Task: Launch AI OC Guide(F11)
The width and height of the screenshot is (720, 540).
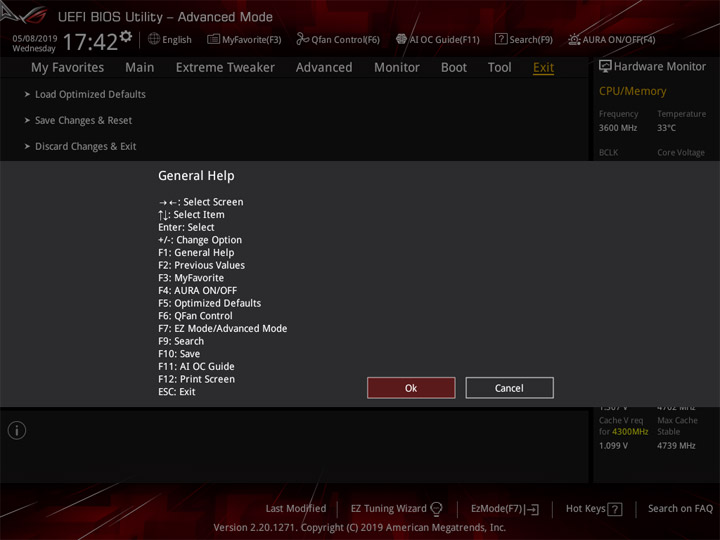Action: point(438,39)
